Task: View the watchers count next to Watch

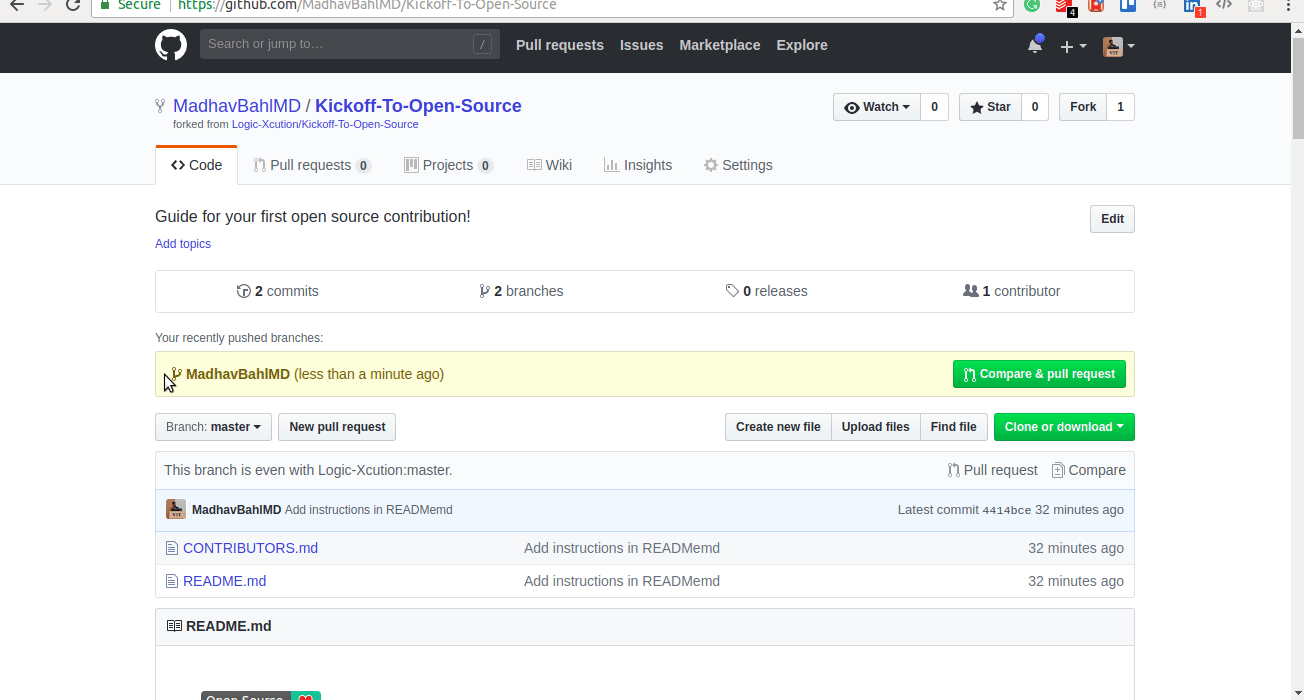Action: pos(934,107)
